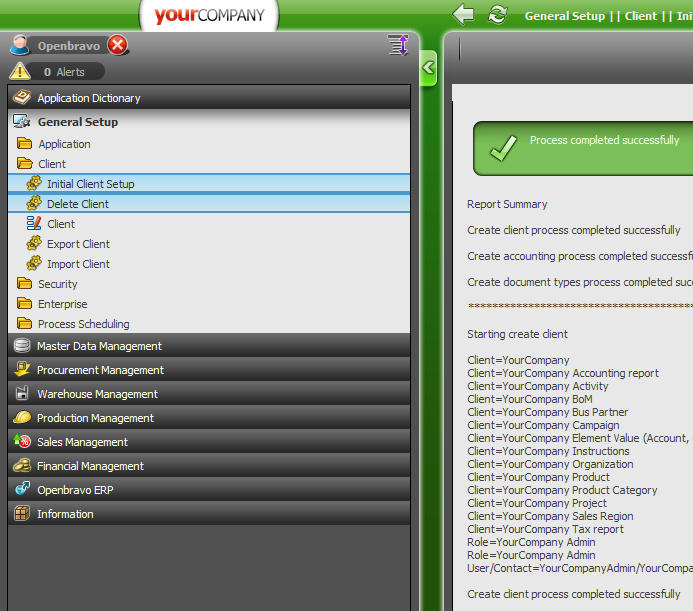This screenshot has width=693, height=611.
Task: Collapse the General Setup section
Action: coord(209,122)
